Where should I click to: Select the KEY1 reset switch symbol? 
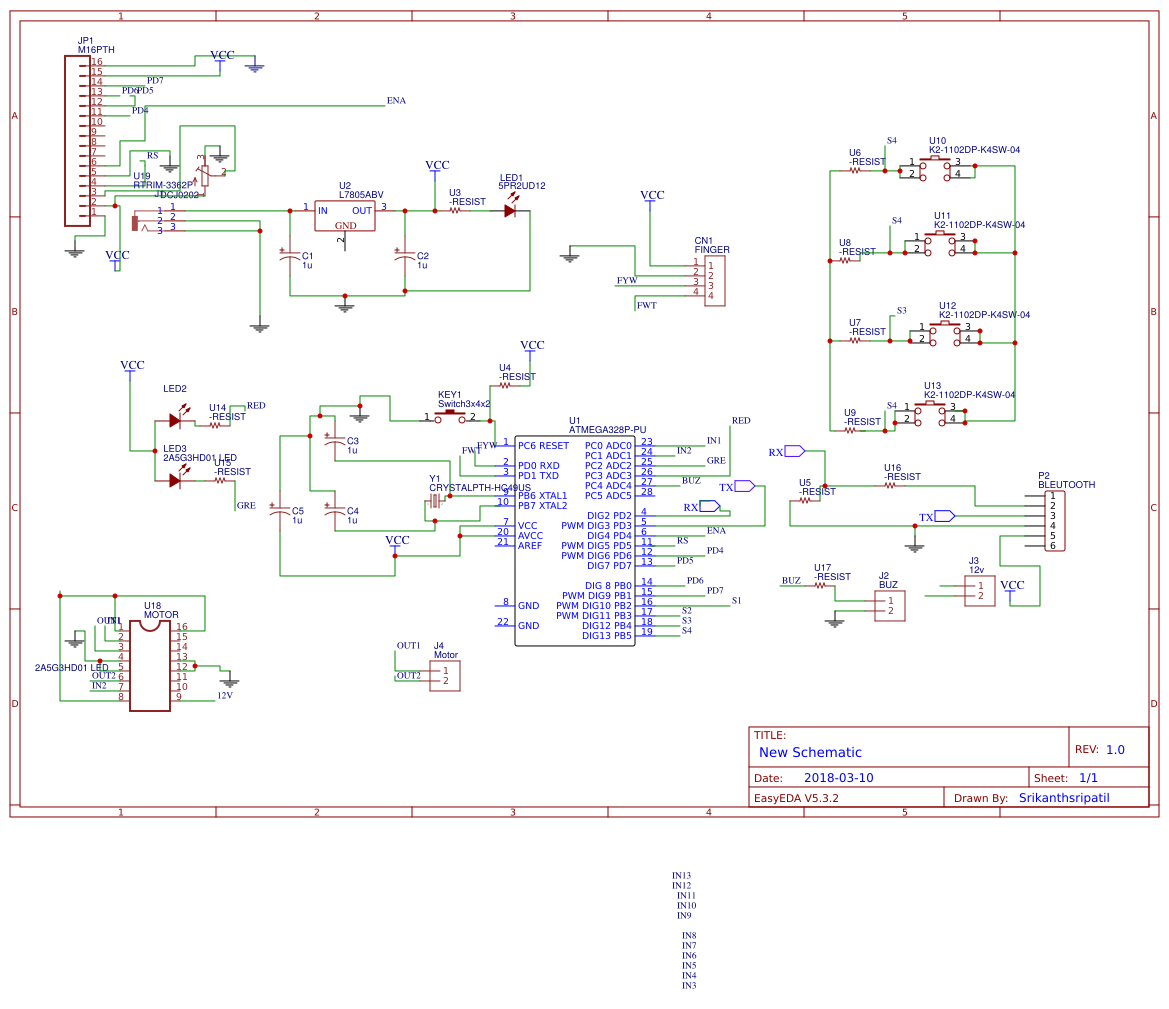pos(449,415)
